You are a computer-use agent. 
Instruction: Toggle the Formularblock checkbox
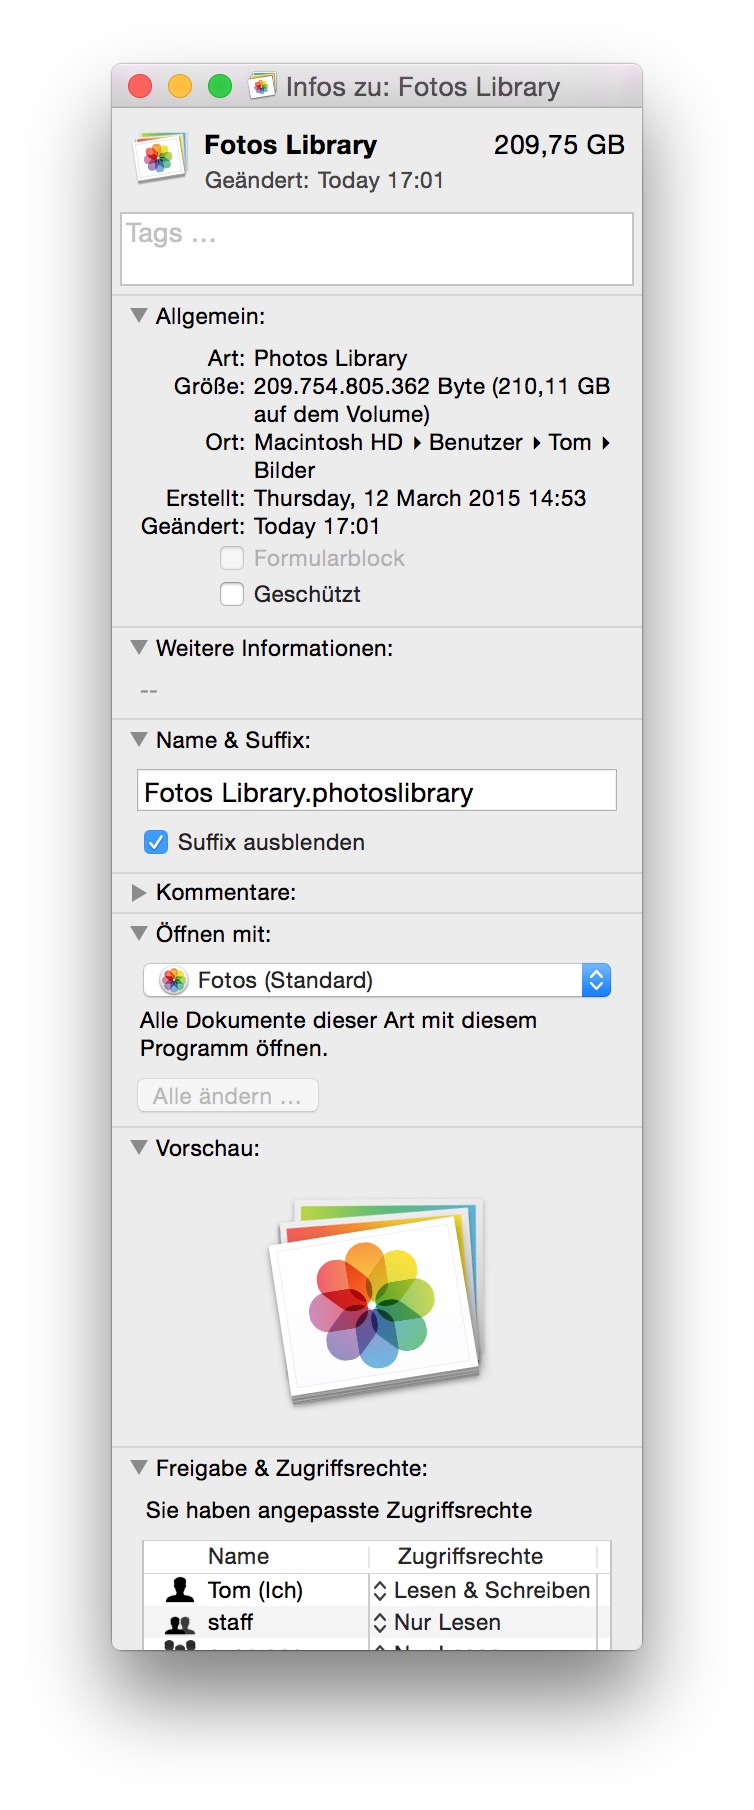[232, 558]
